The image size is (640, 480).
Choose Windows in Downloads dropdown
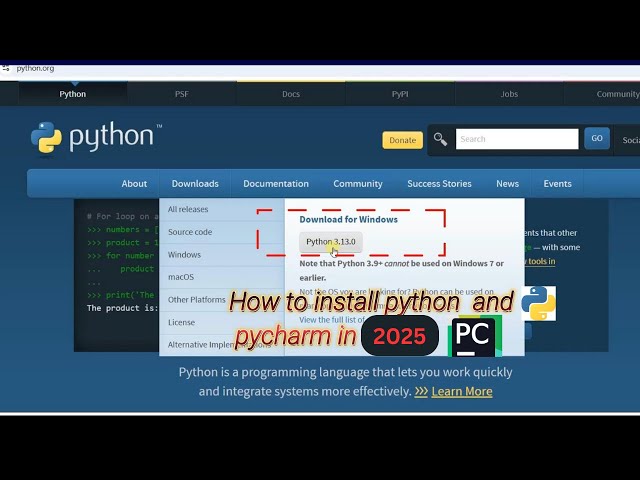[222, 255]
